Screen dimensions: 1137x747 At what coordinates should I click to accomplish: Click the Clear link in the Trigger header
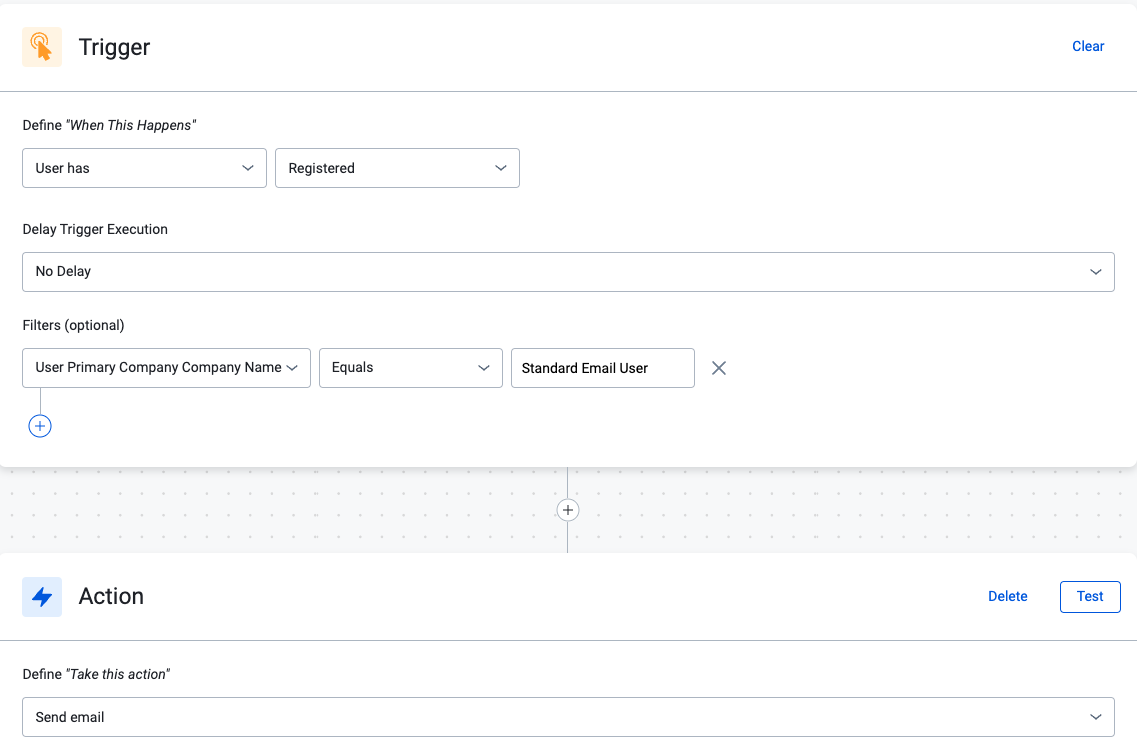[1088, 46]
